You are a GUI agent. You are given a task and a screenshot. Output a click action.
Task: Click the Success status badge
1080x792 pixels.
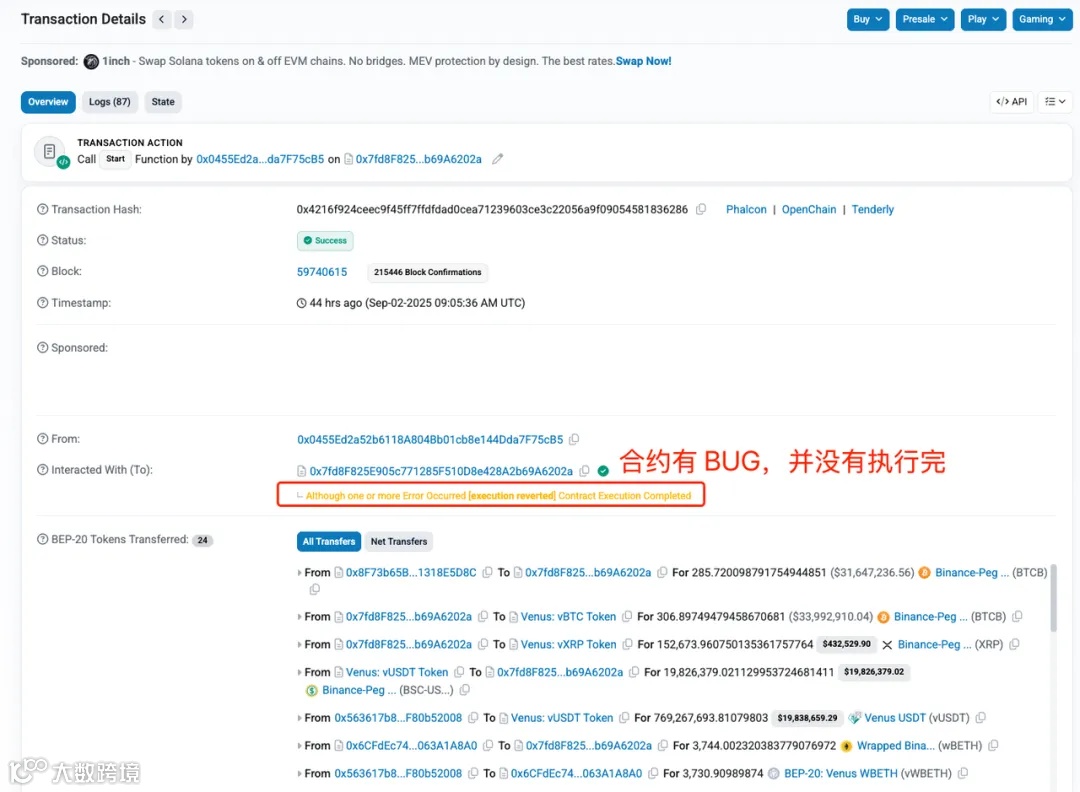pyautogui.click(x=325, y=240)
